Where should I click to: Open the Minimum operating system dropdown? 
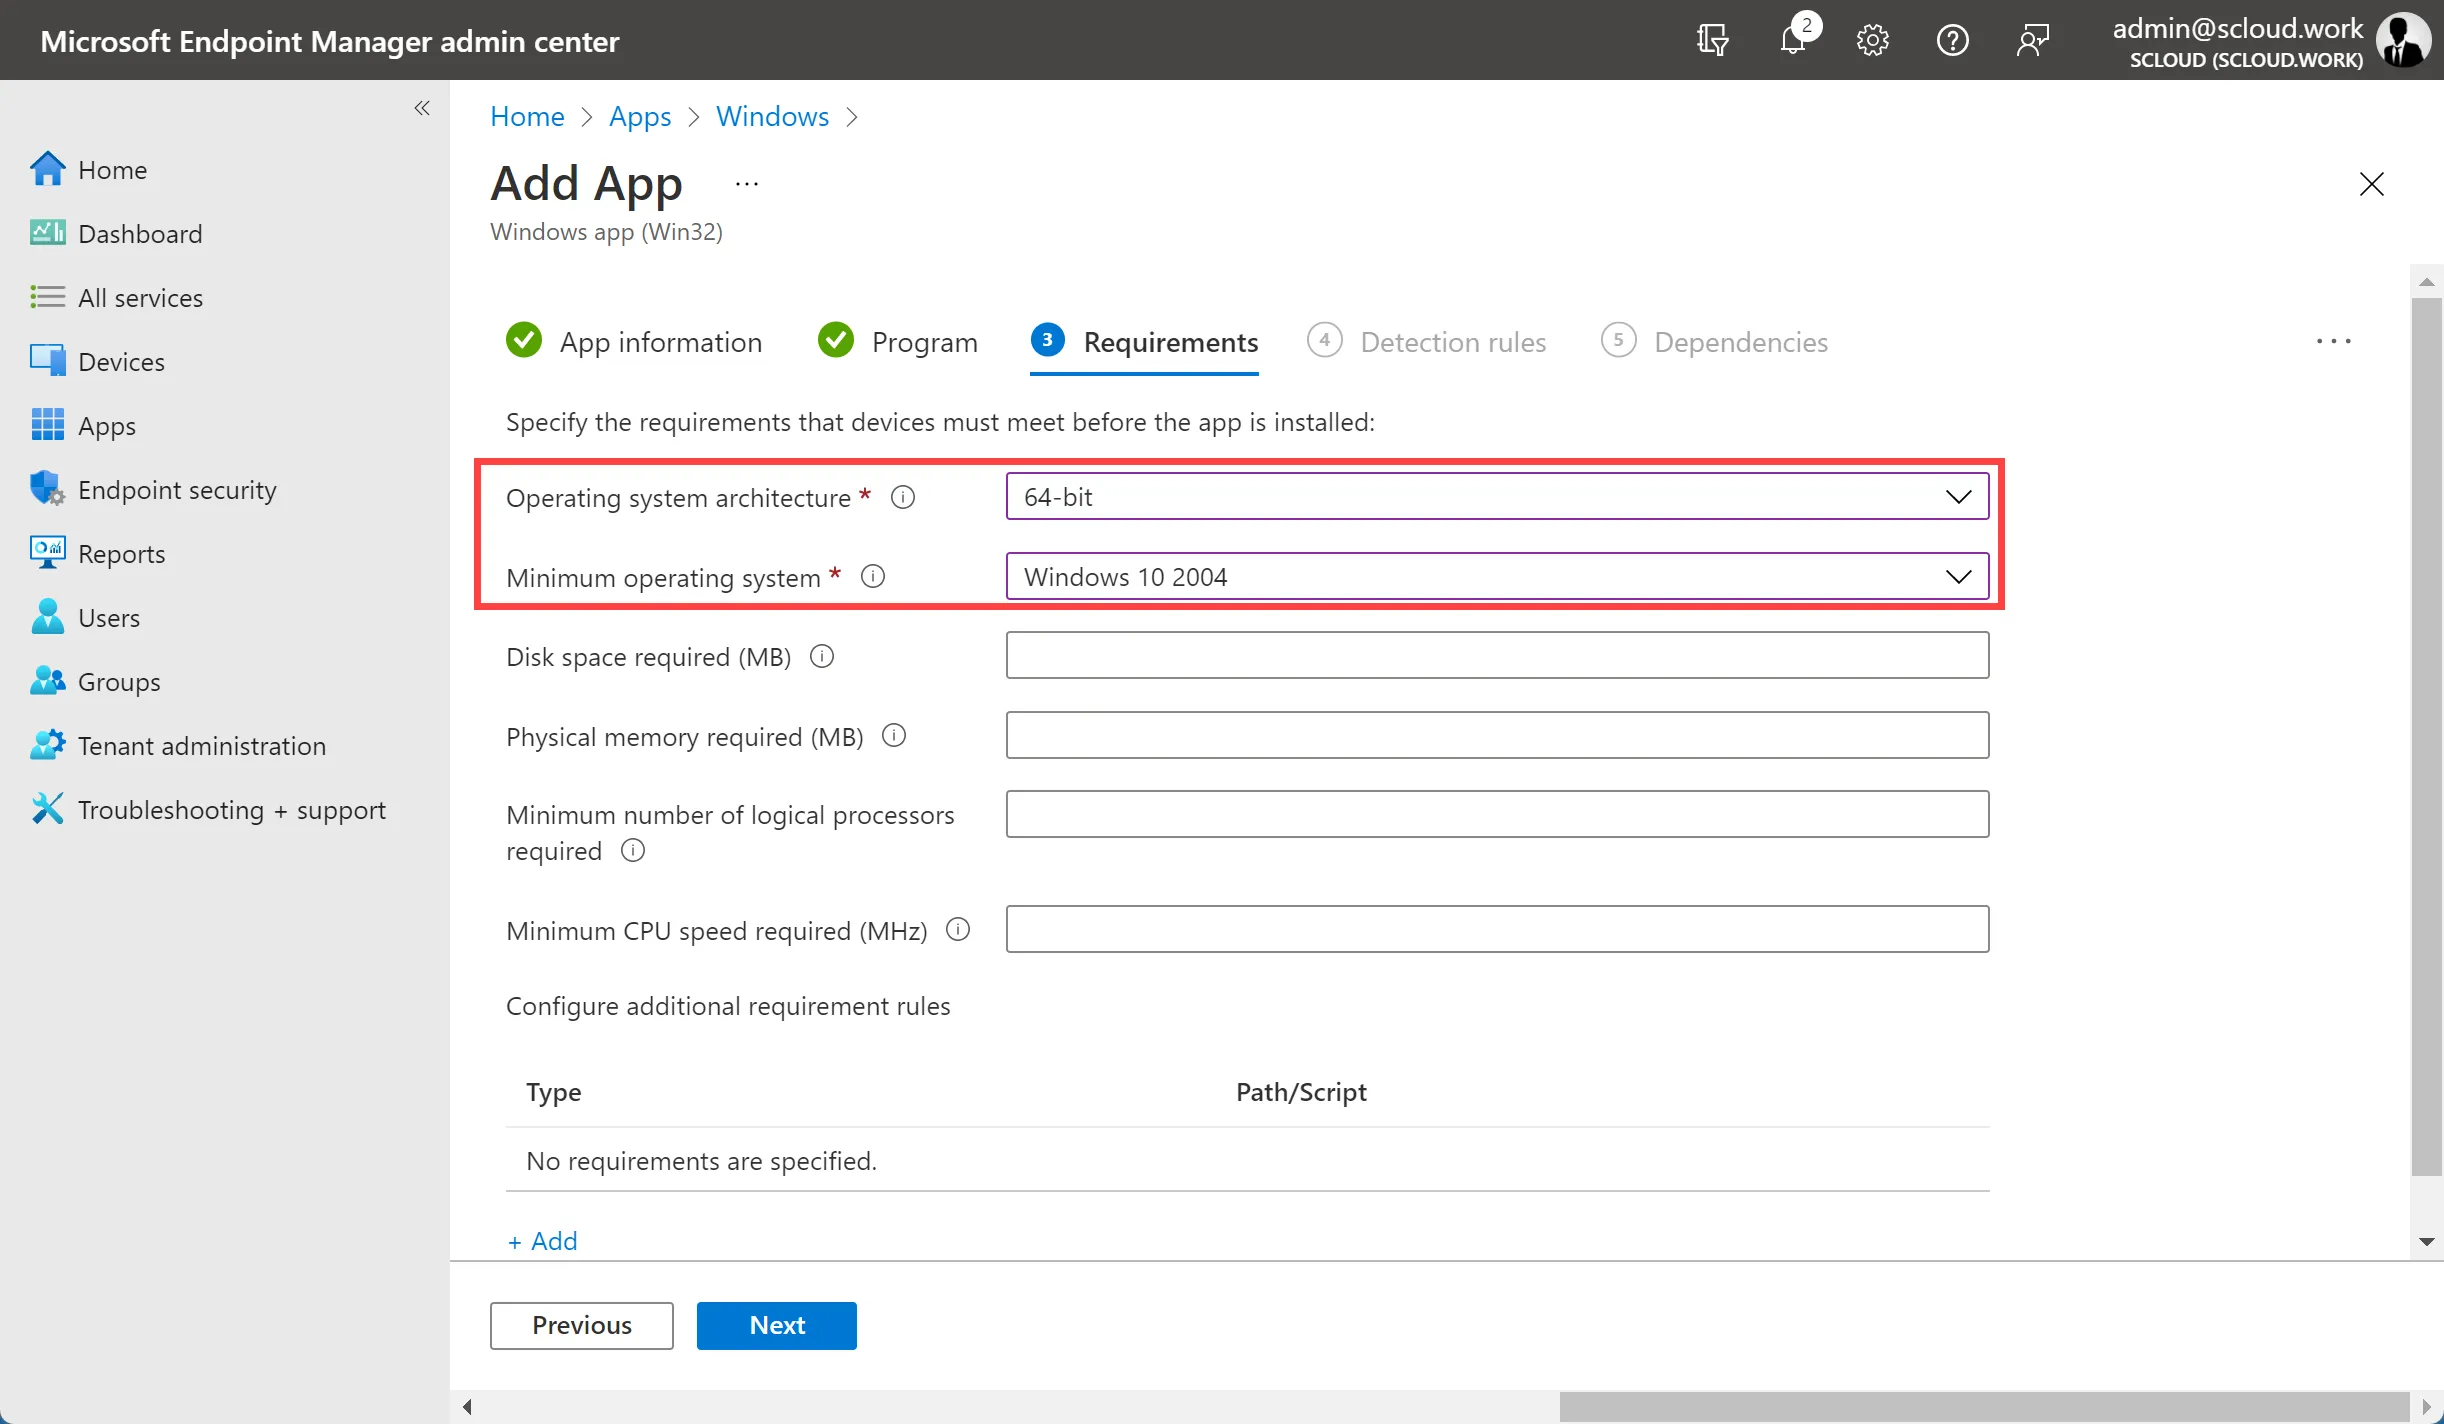coord(1497,577)
